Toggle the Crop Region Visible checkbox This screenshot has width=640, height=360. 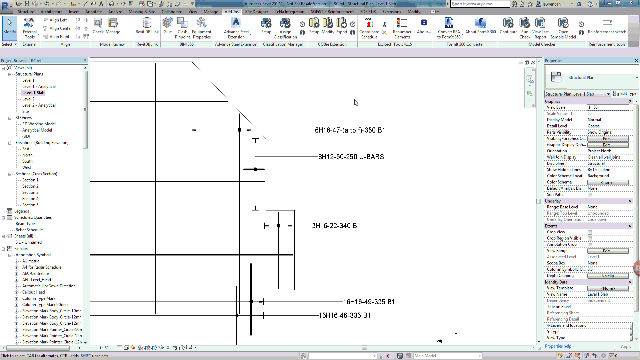(x=590, y=238)
